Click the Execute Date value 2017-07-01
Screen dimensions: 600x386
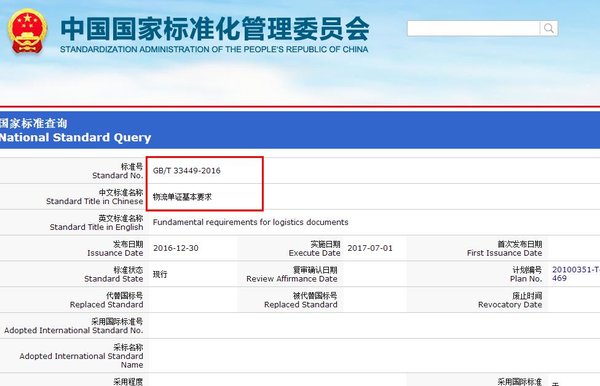370,248
